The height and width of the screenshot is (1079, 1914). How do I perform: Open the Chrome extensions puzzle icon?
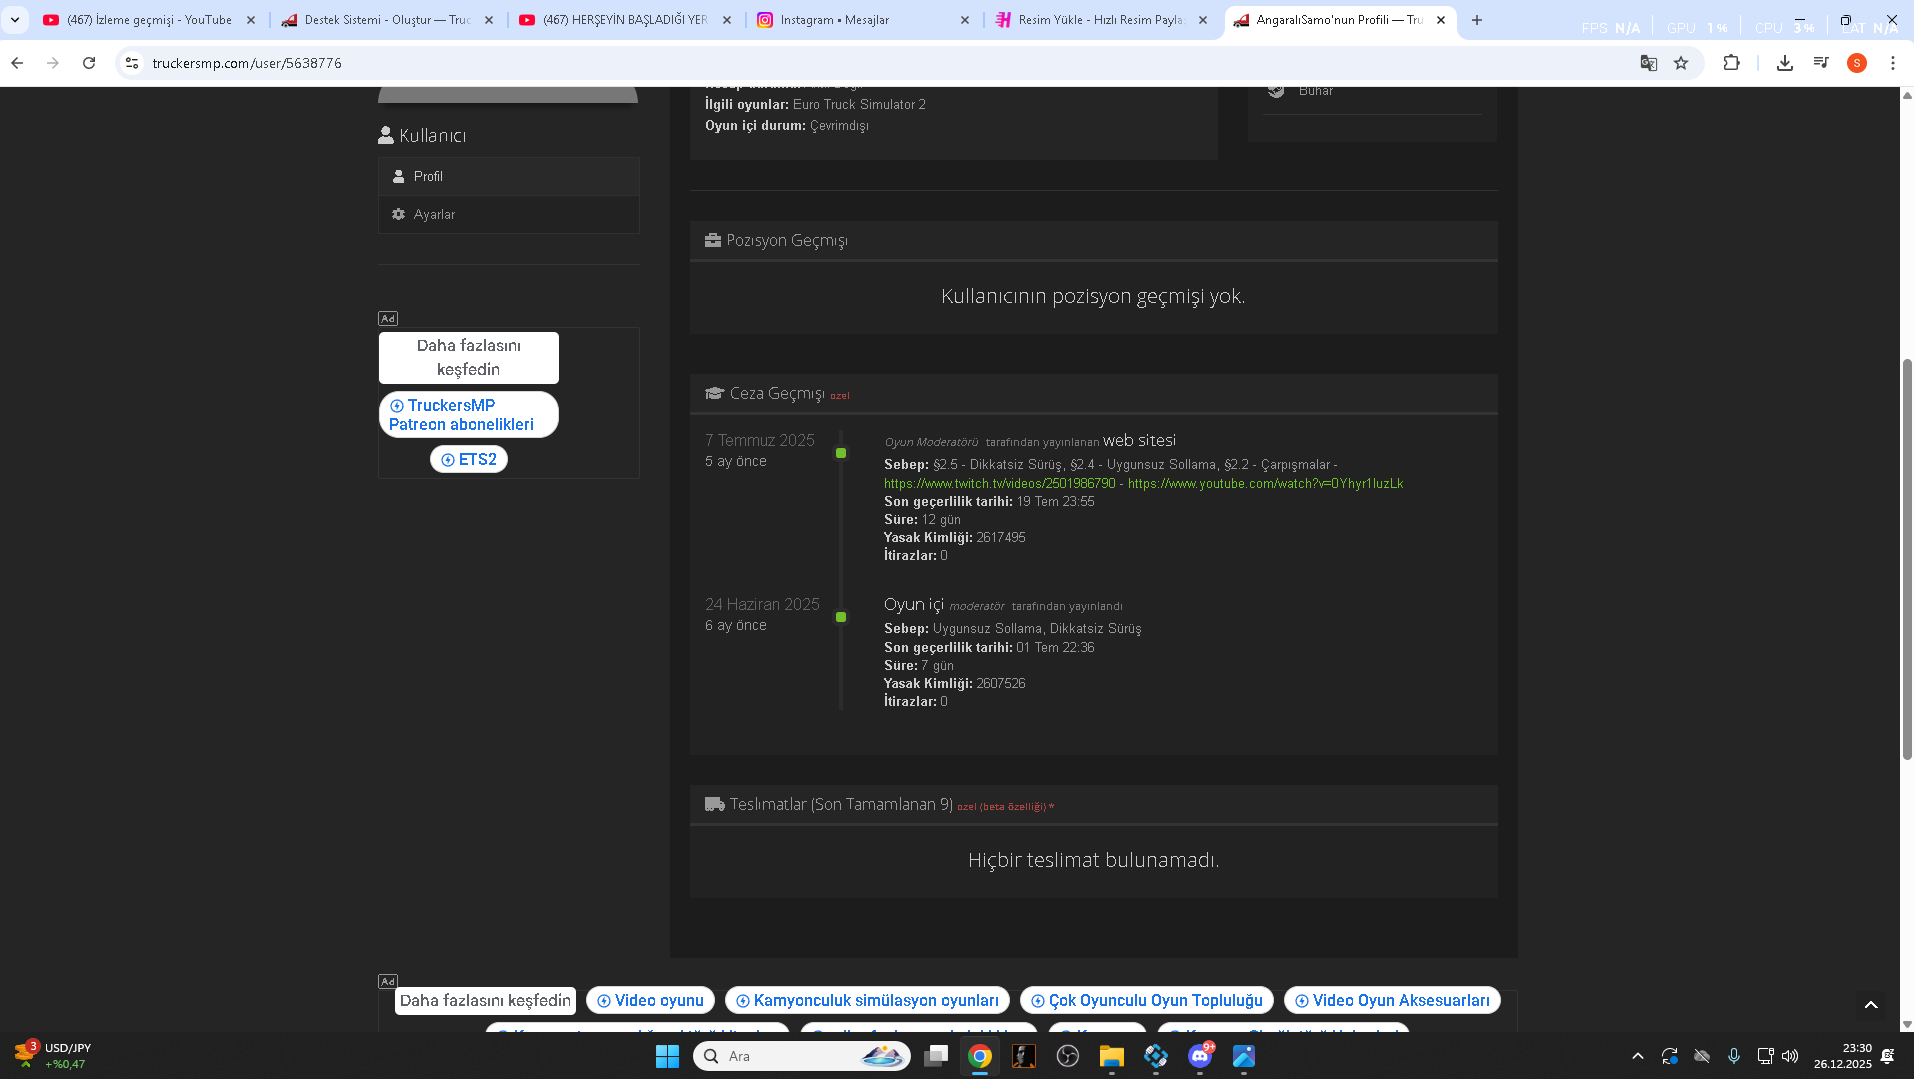1731,63
